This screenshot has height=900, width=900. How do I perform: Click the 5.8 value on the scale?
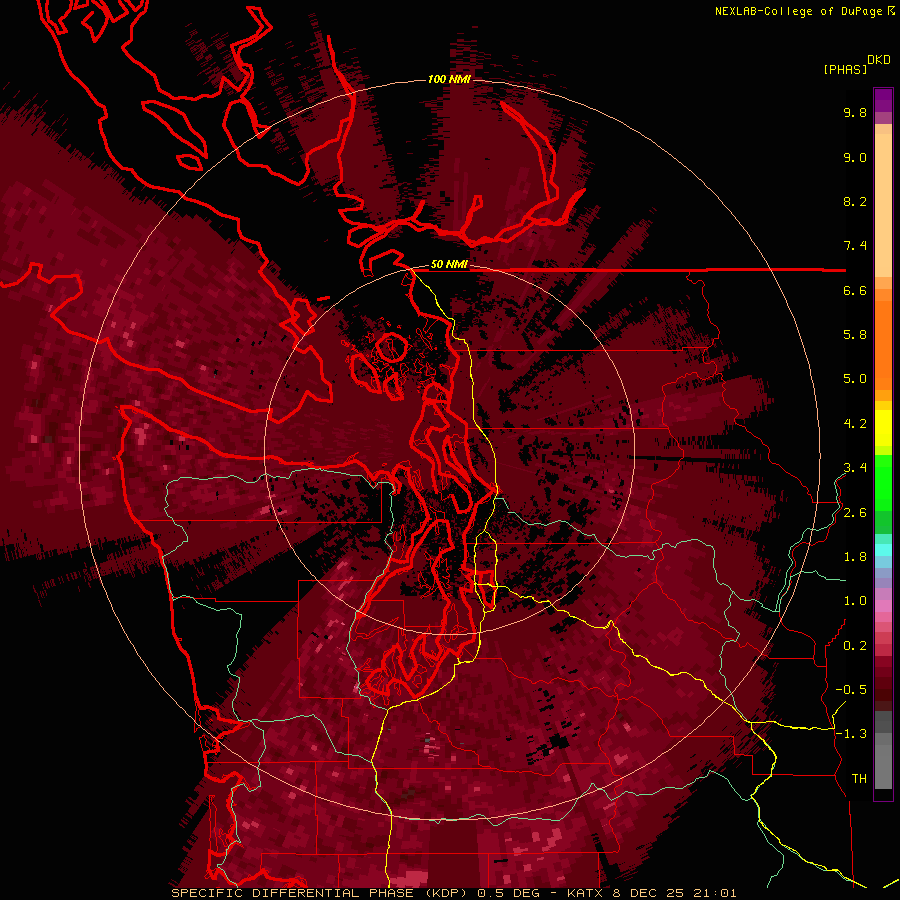pos(855,335)
